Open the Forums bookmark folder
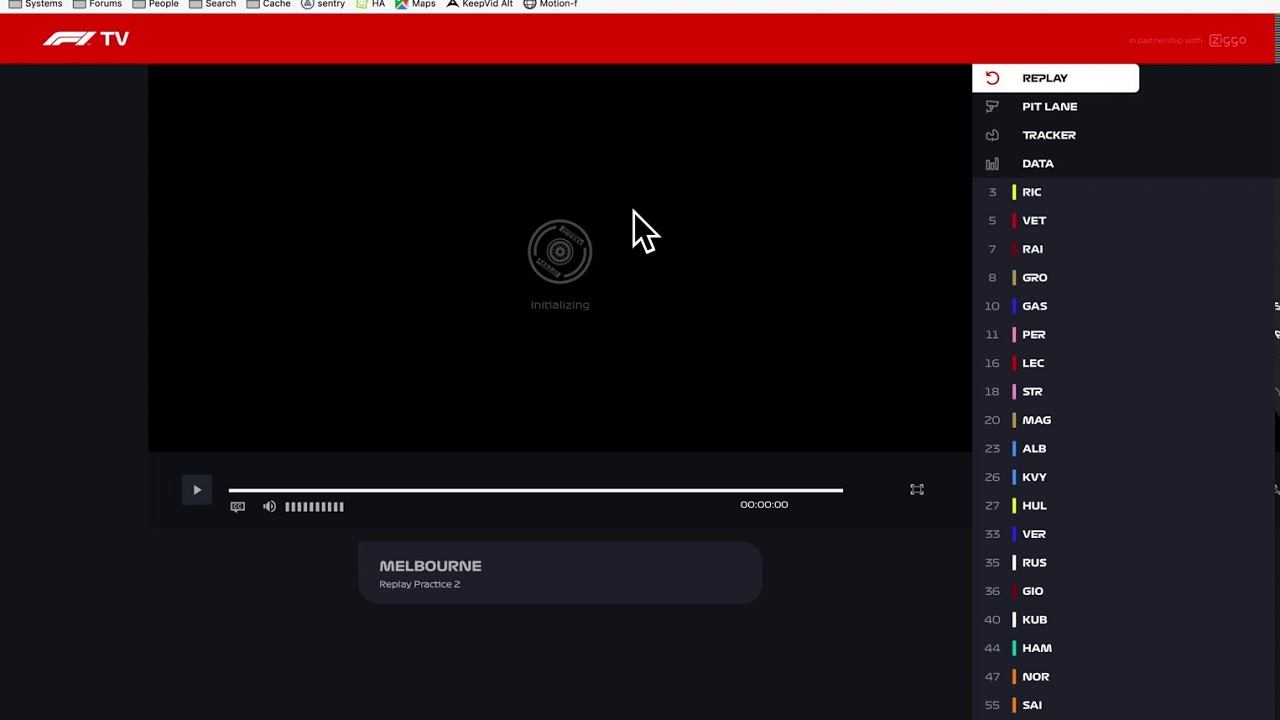This screenshot has height=720, width=1280. pyautogui.click(x=97, y=4)
